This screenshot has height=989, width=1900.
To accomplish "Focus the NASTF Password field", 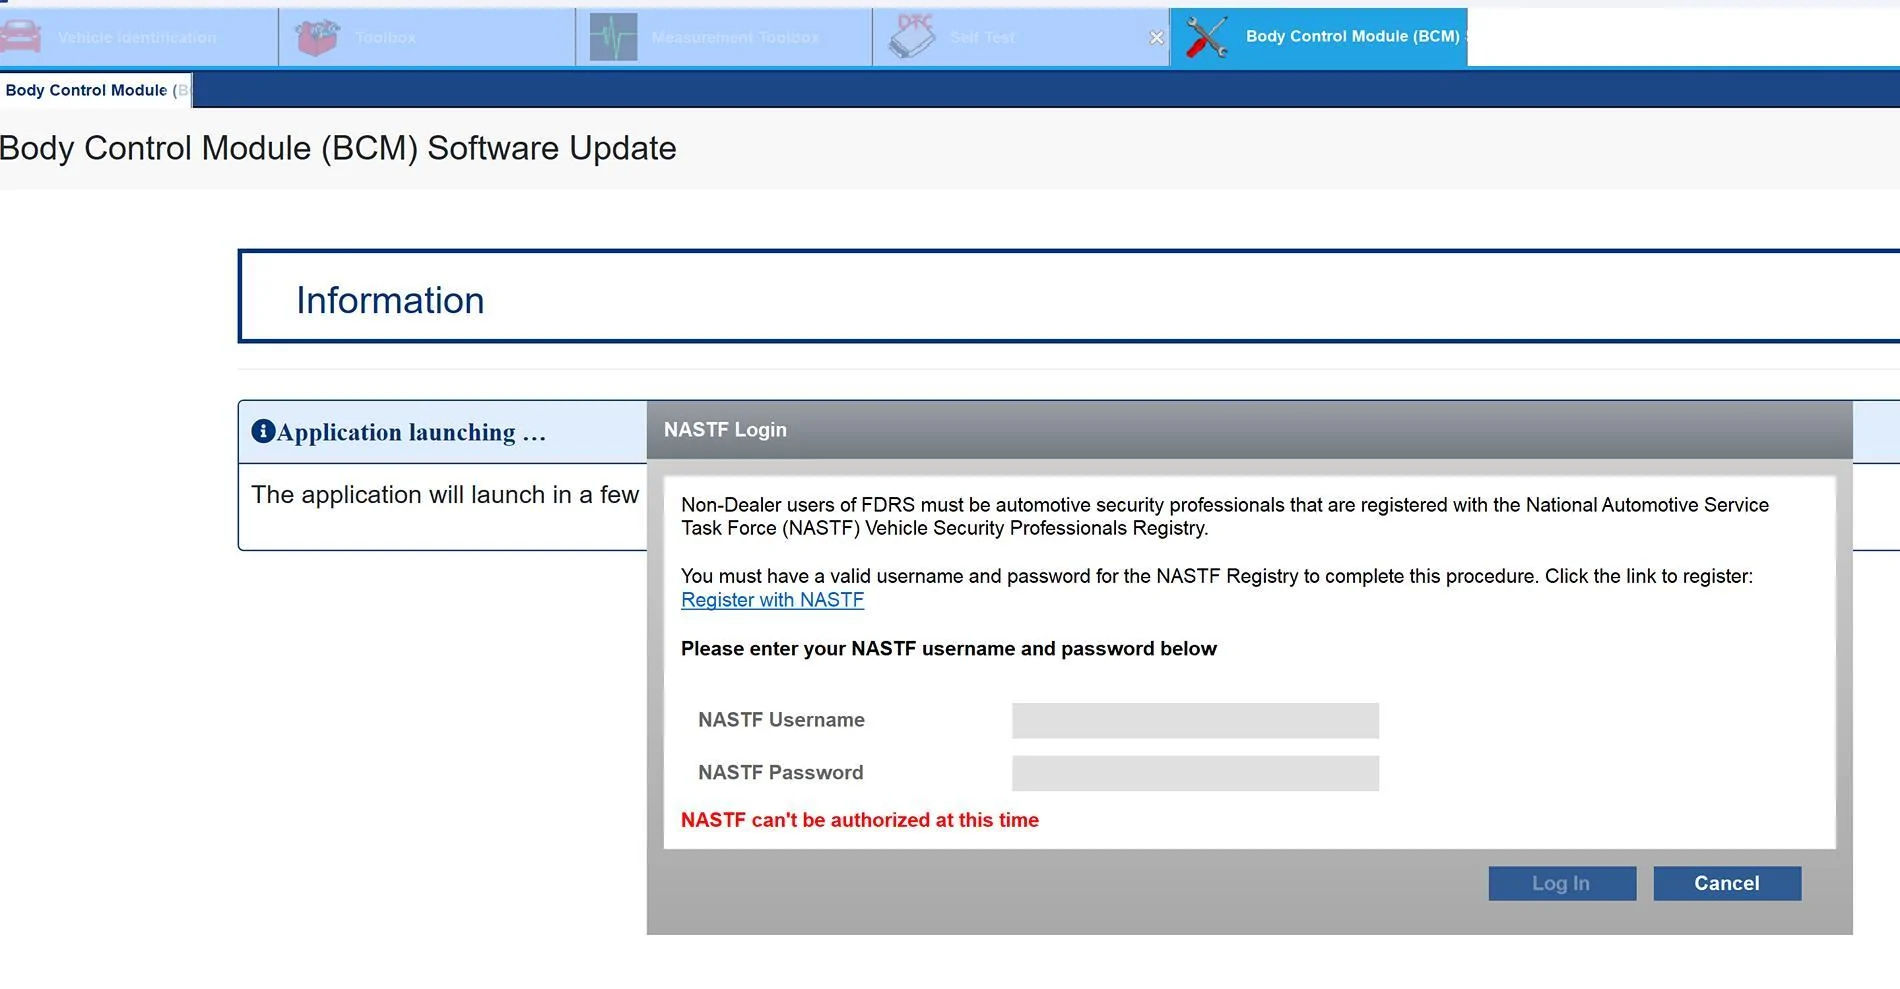I will [x=1195, y=773].
